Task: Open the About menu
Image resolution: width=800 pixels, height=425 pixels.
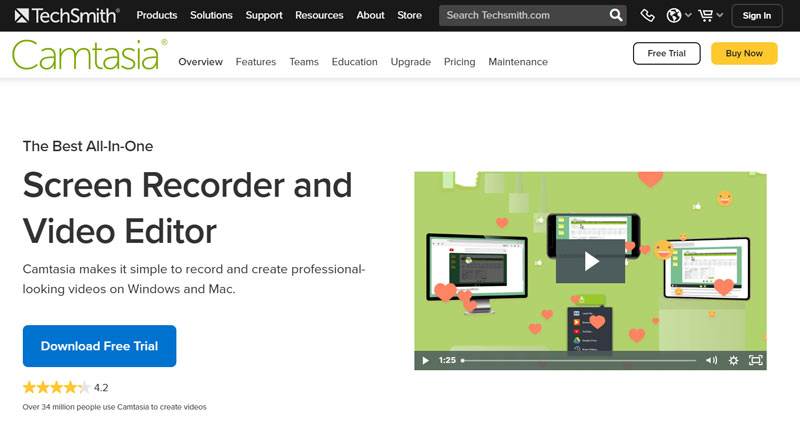Action: (370, 15)
